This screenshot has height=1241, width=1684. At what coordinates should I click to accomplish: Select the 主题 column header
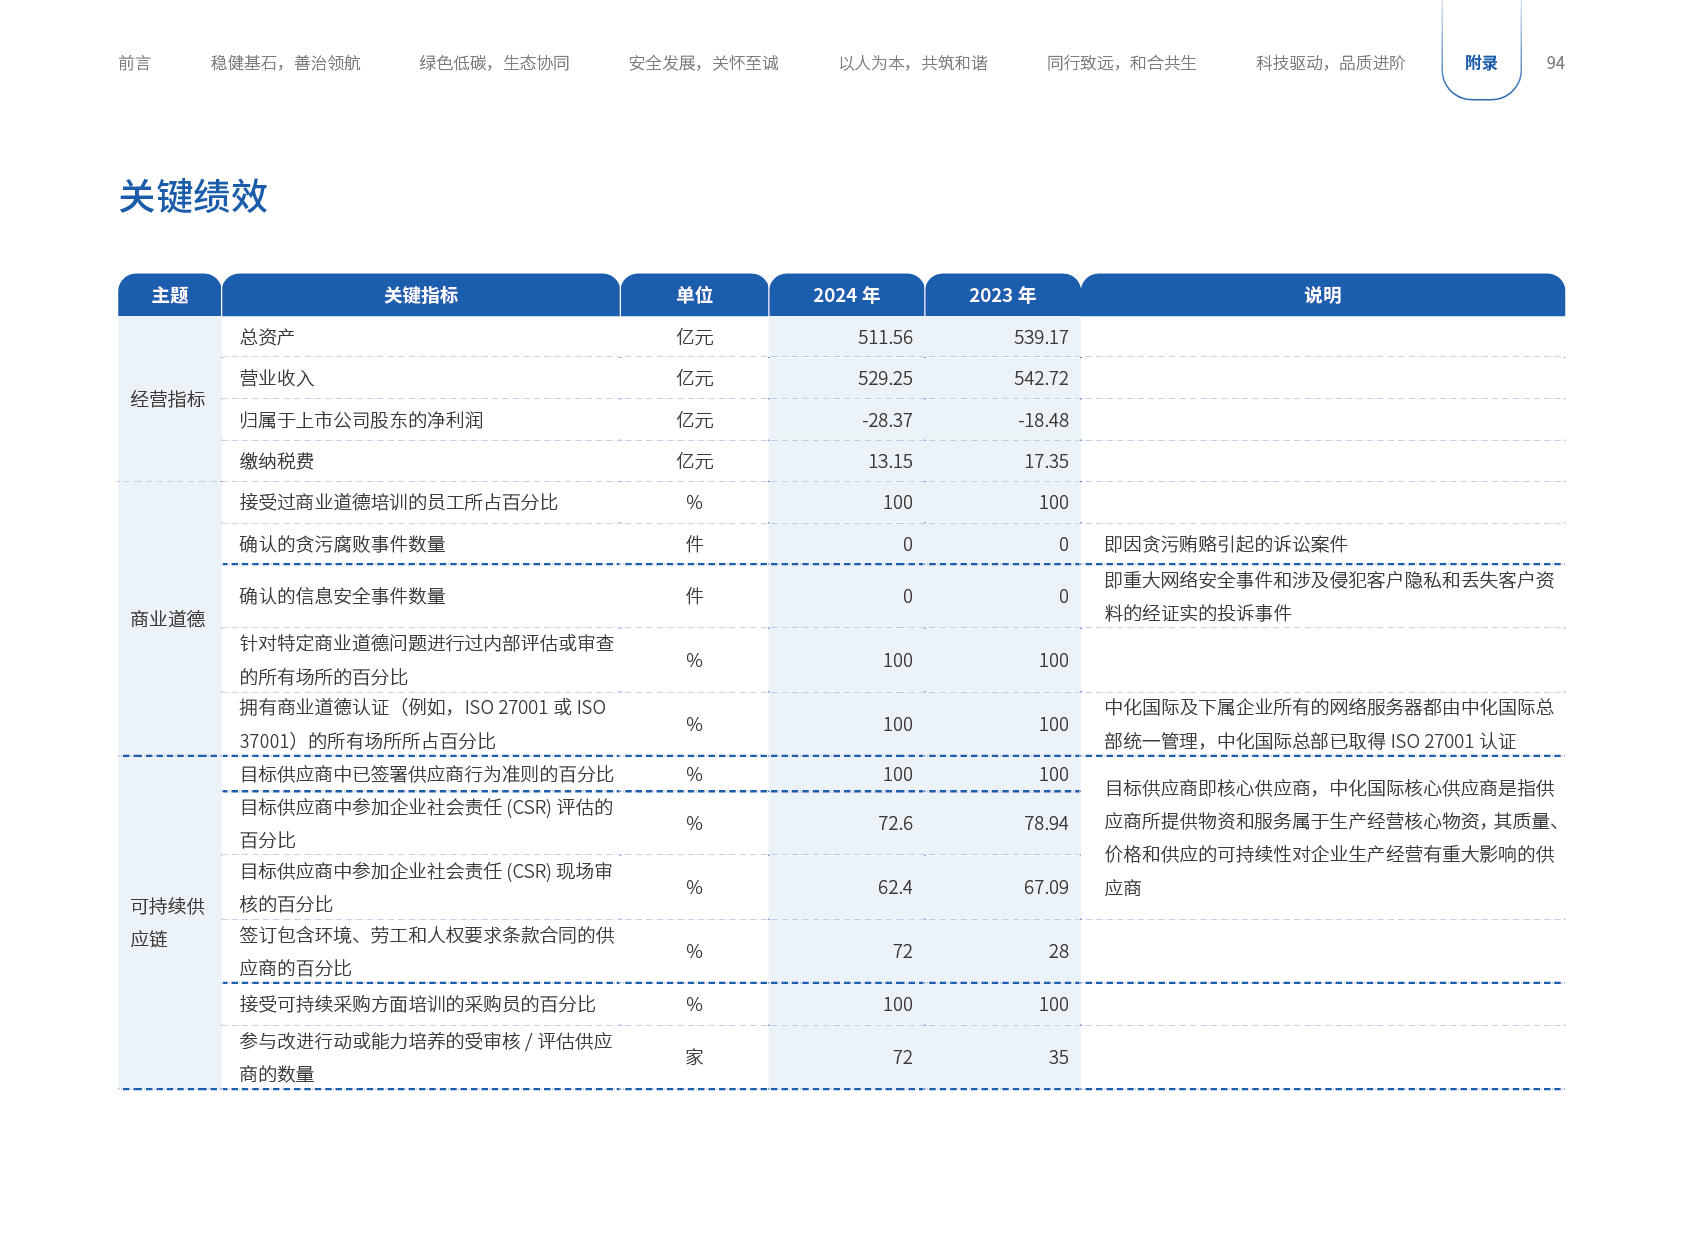(169, 295)
